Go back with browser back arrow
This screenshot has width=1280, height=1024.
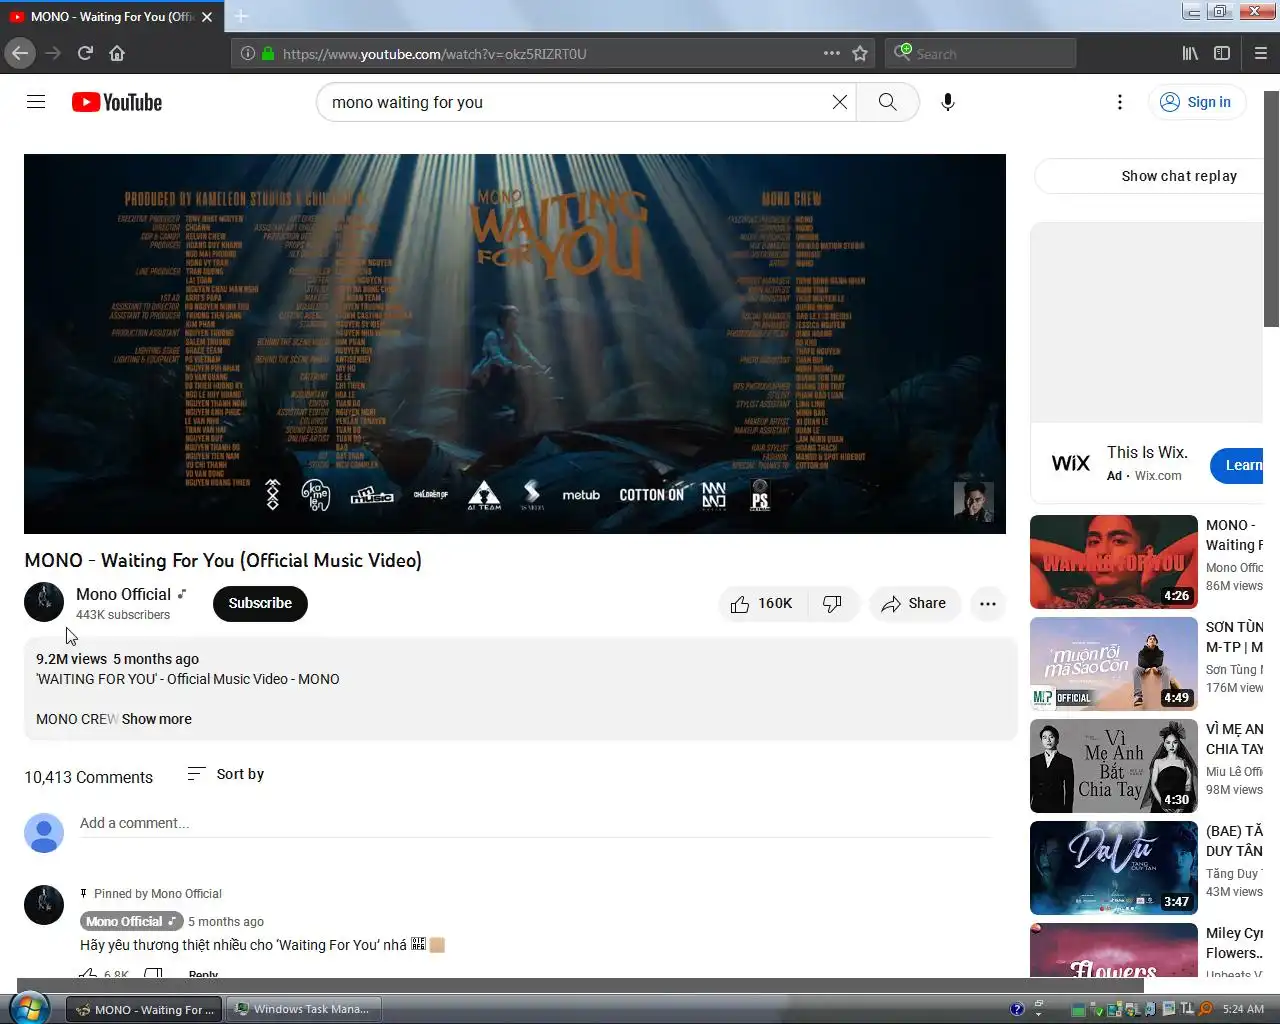[x=20, y=53]
